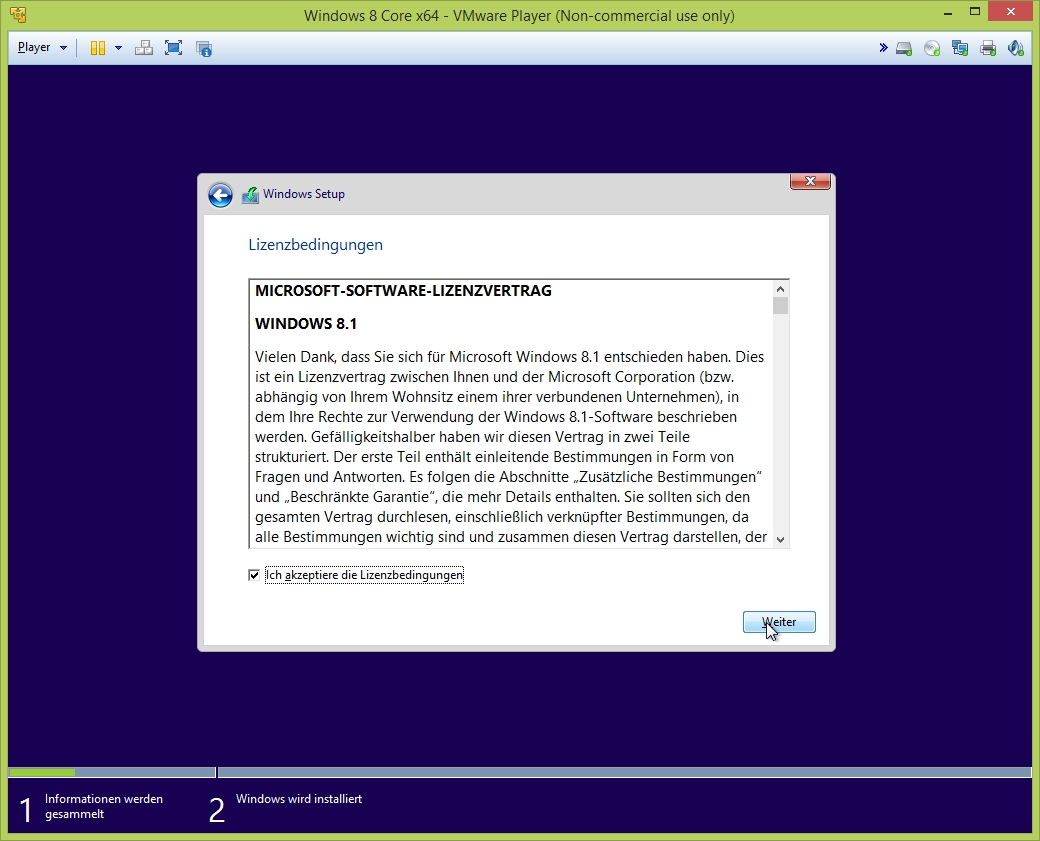Screen dimensions: 1040x841
Task: Click the Windows Setup installer icon
Action: [250, 194]
